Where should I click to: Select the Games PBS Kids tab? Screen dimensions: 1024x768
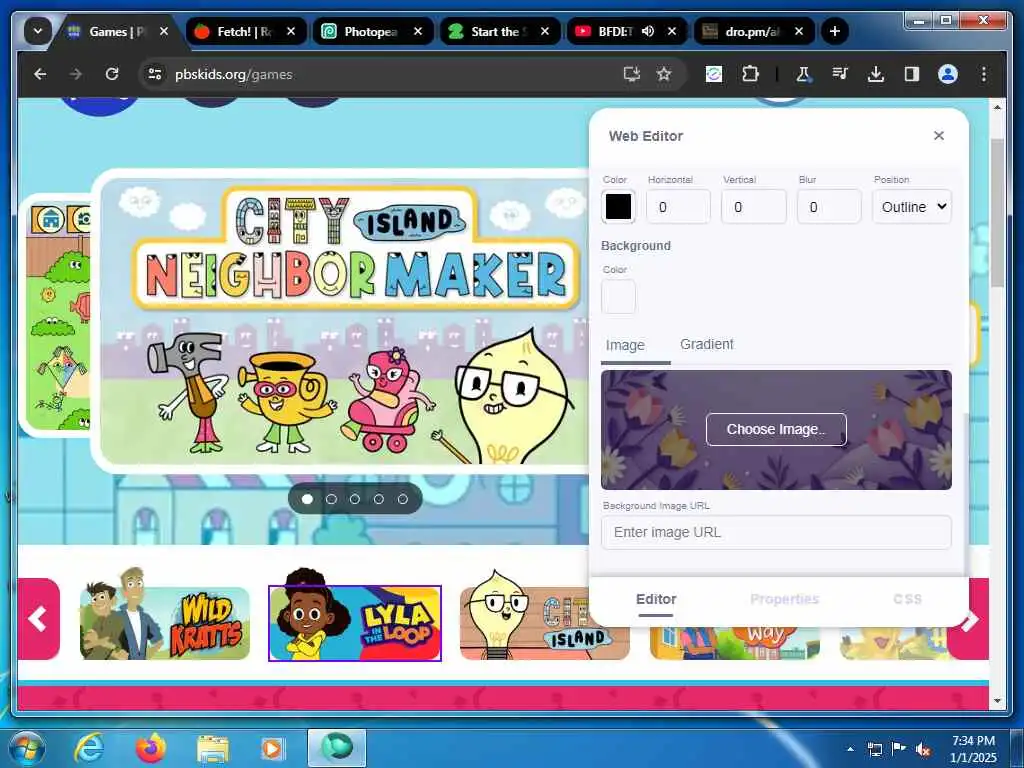coord(119,31)
